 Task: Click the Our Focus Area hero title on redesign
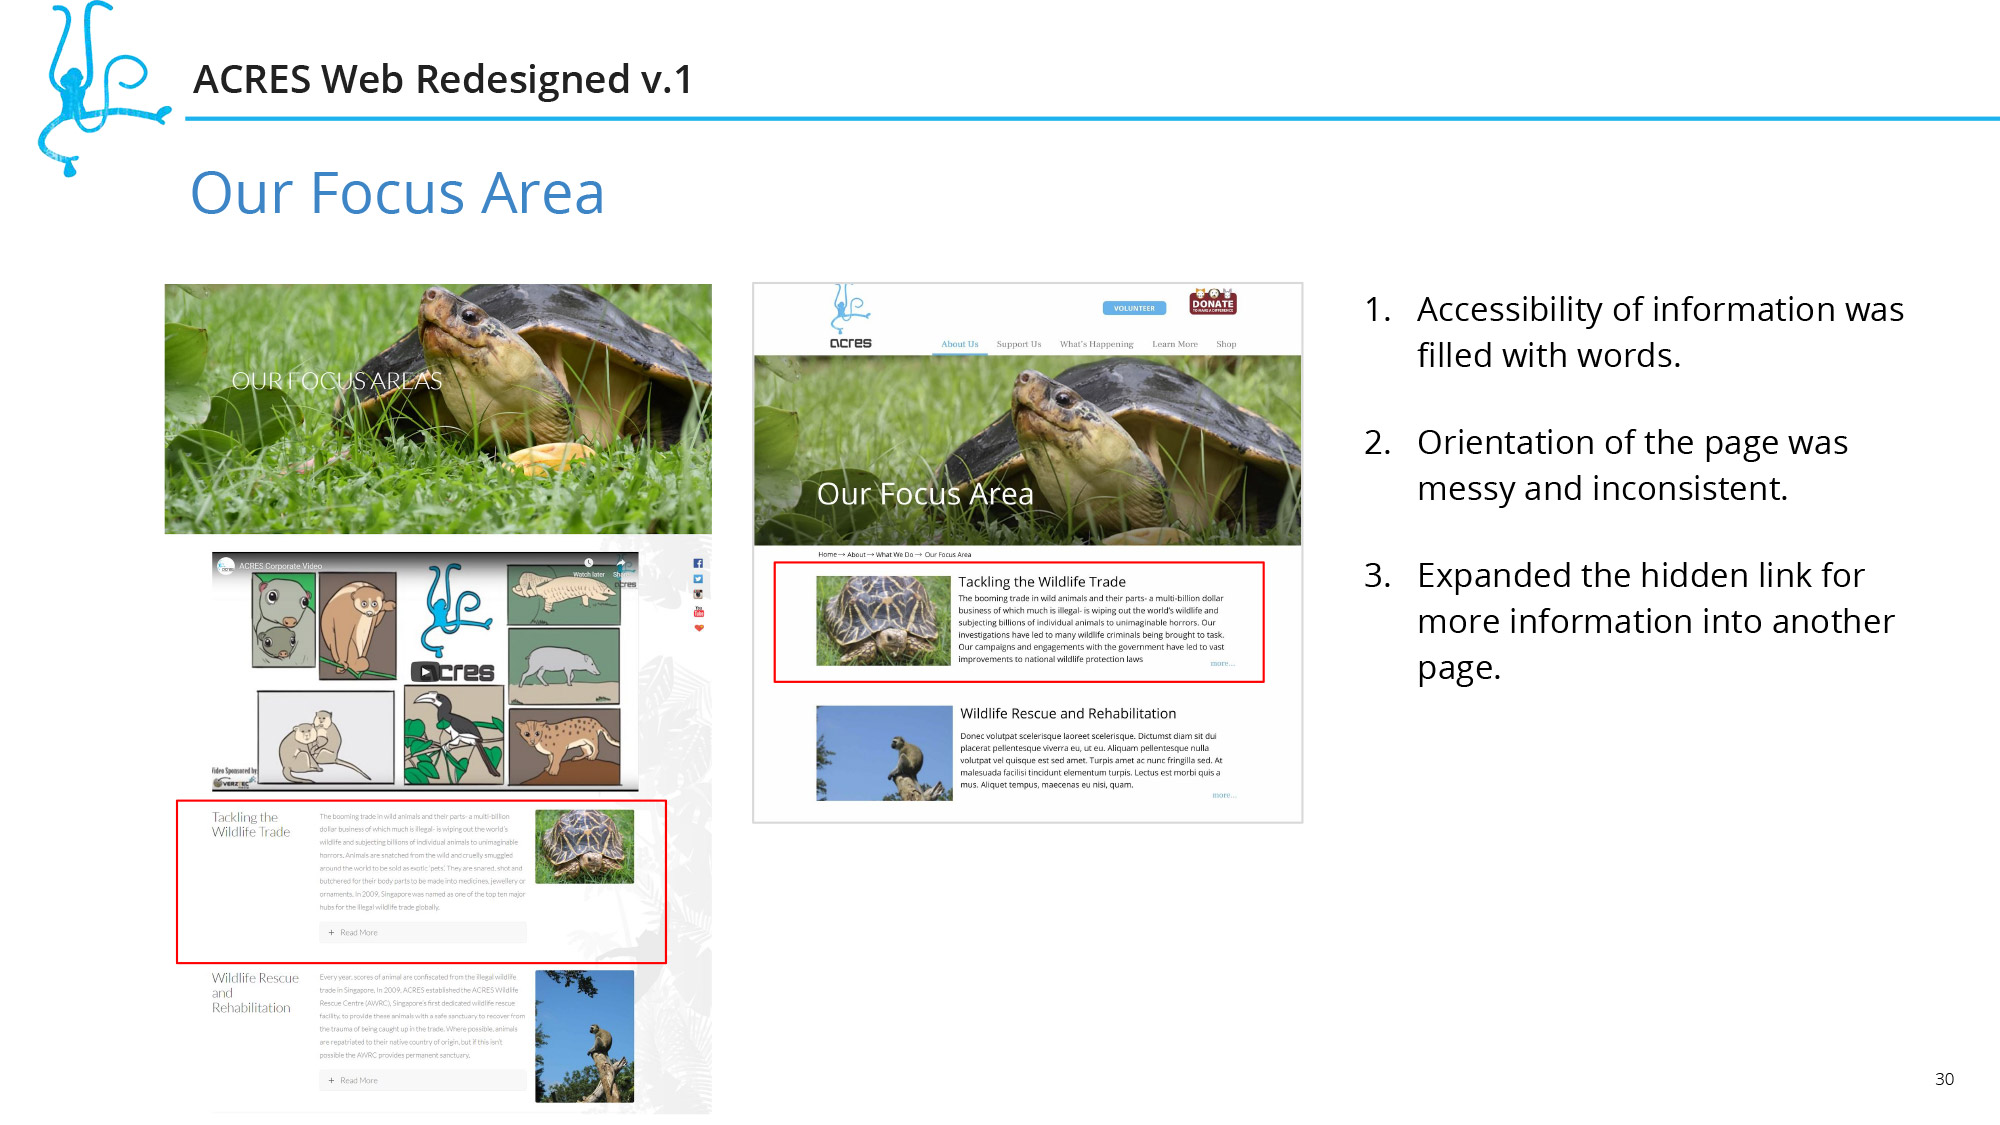tap(925, 494)
